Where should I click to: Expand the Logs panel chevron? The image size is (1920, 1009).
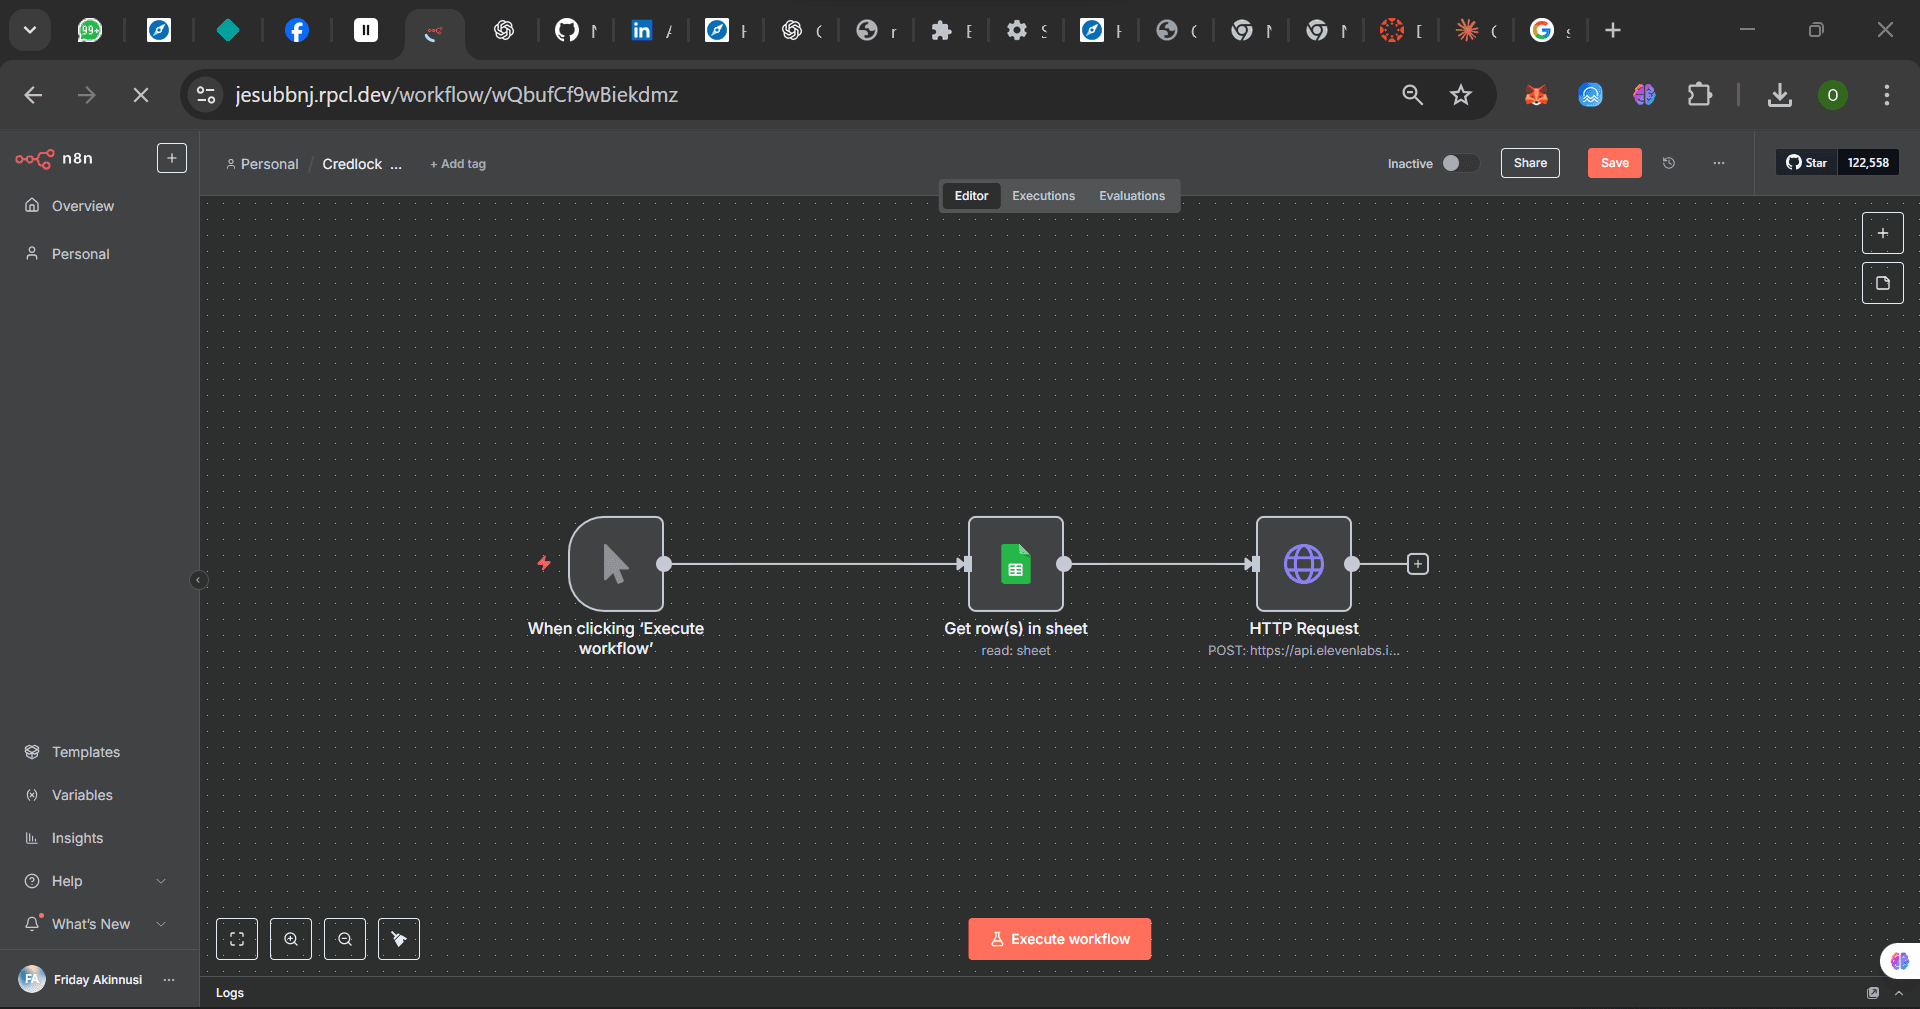coord(1899,993)
